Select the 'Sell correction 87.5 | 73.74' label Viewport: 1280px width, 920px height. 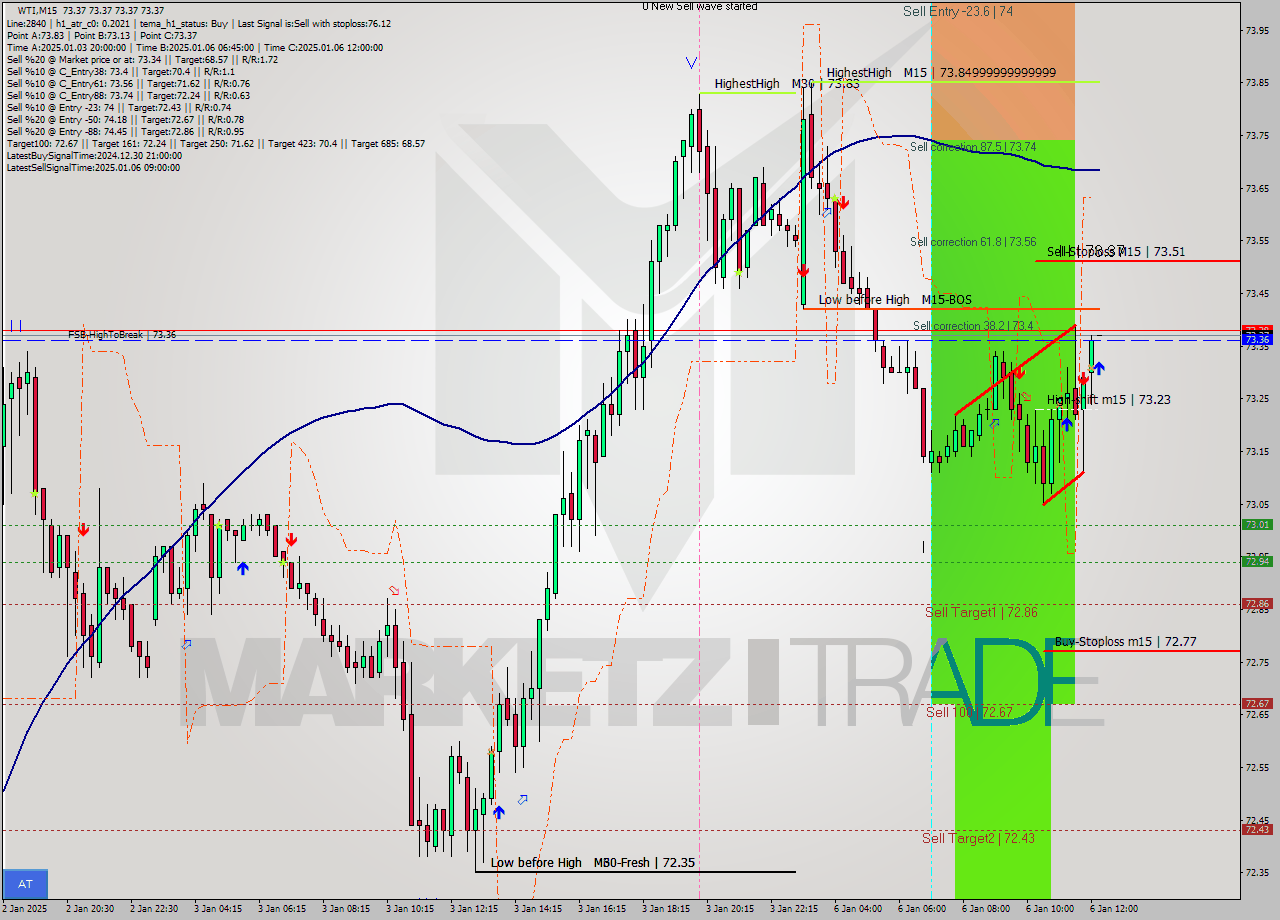coord(972,146)
